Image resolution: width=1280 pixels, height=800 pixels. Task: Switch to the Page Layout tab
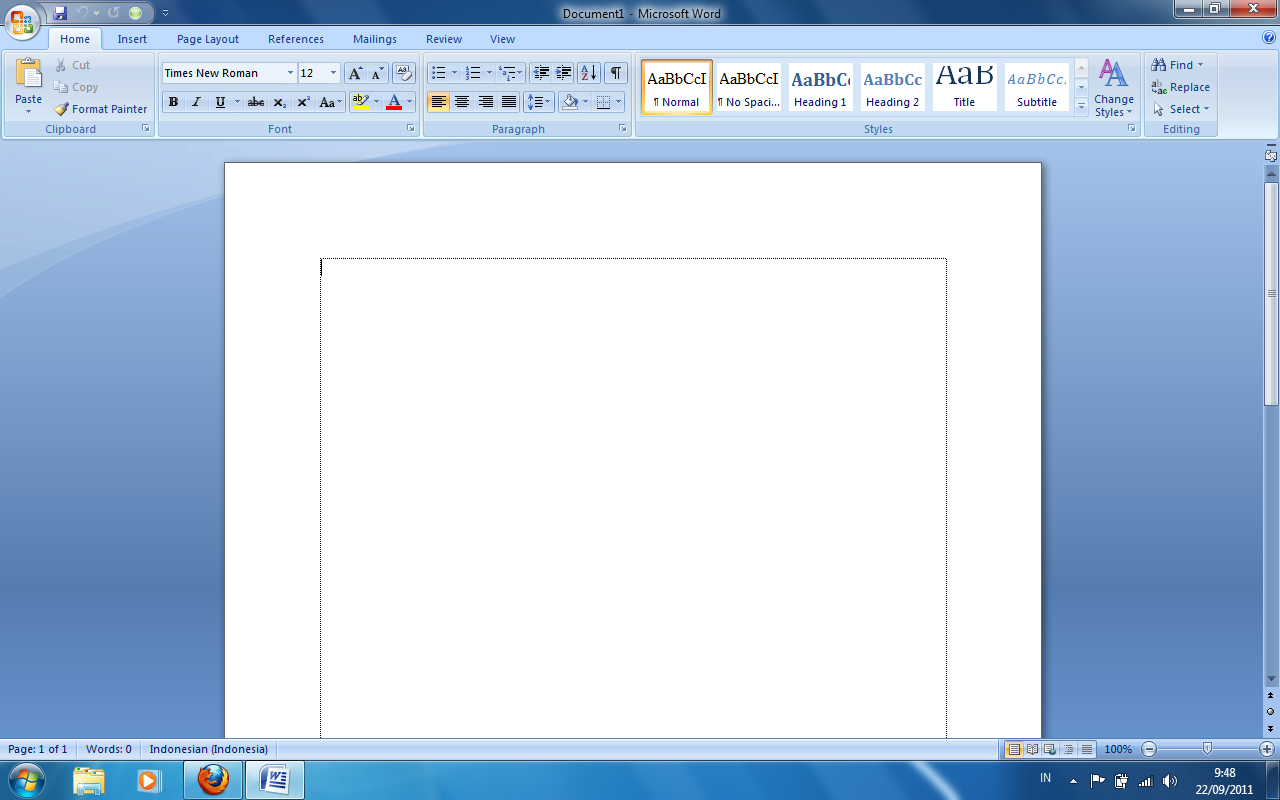208,39
